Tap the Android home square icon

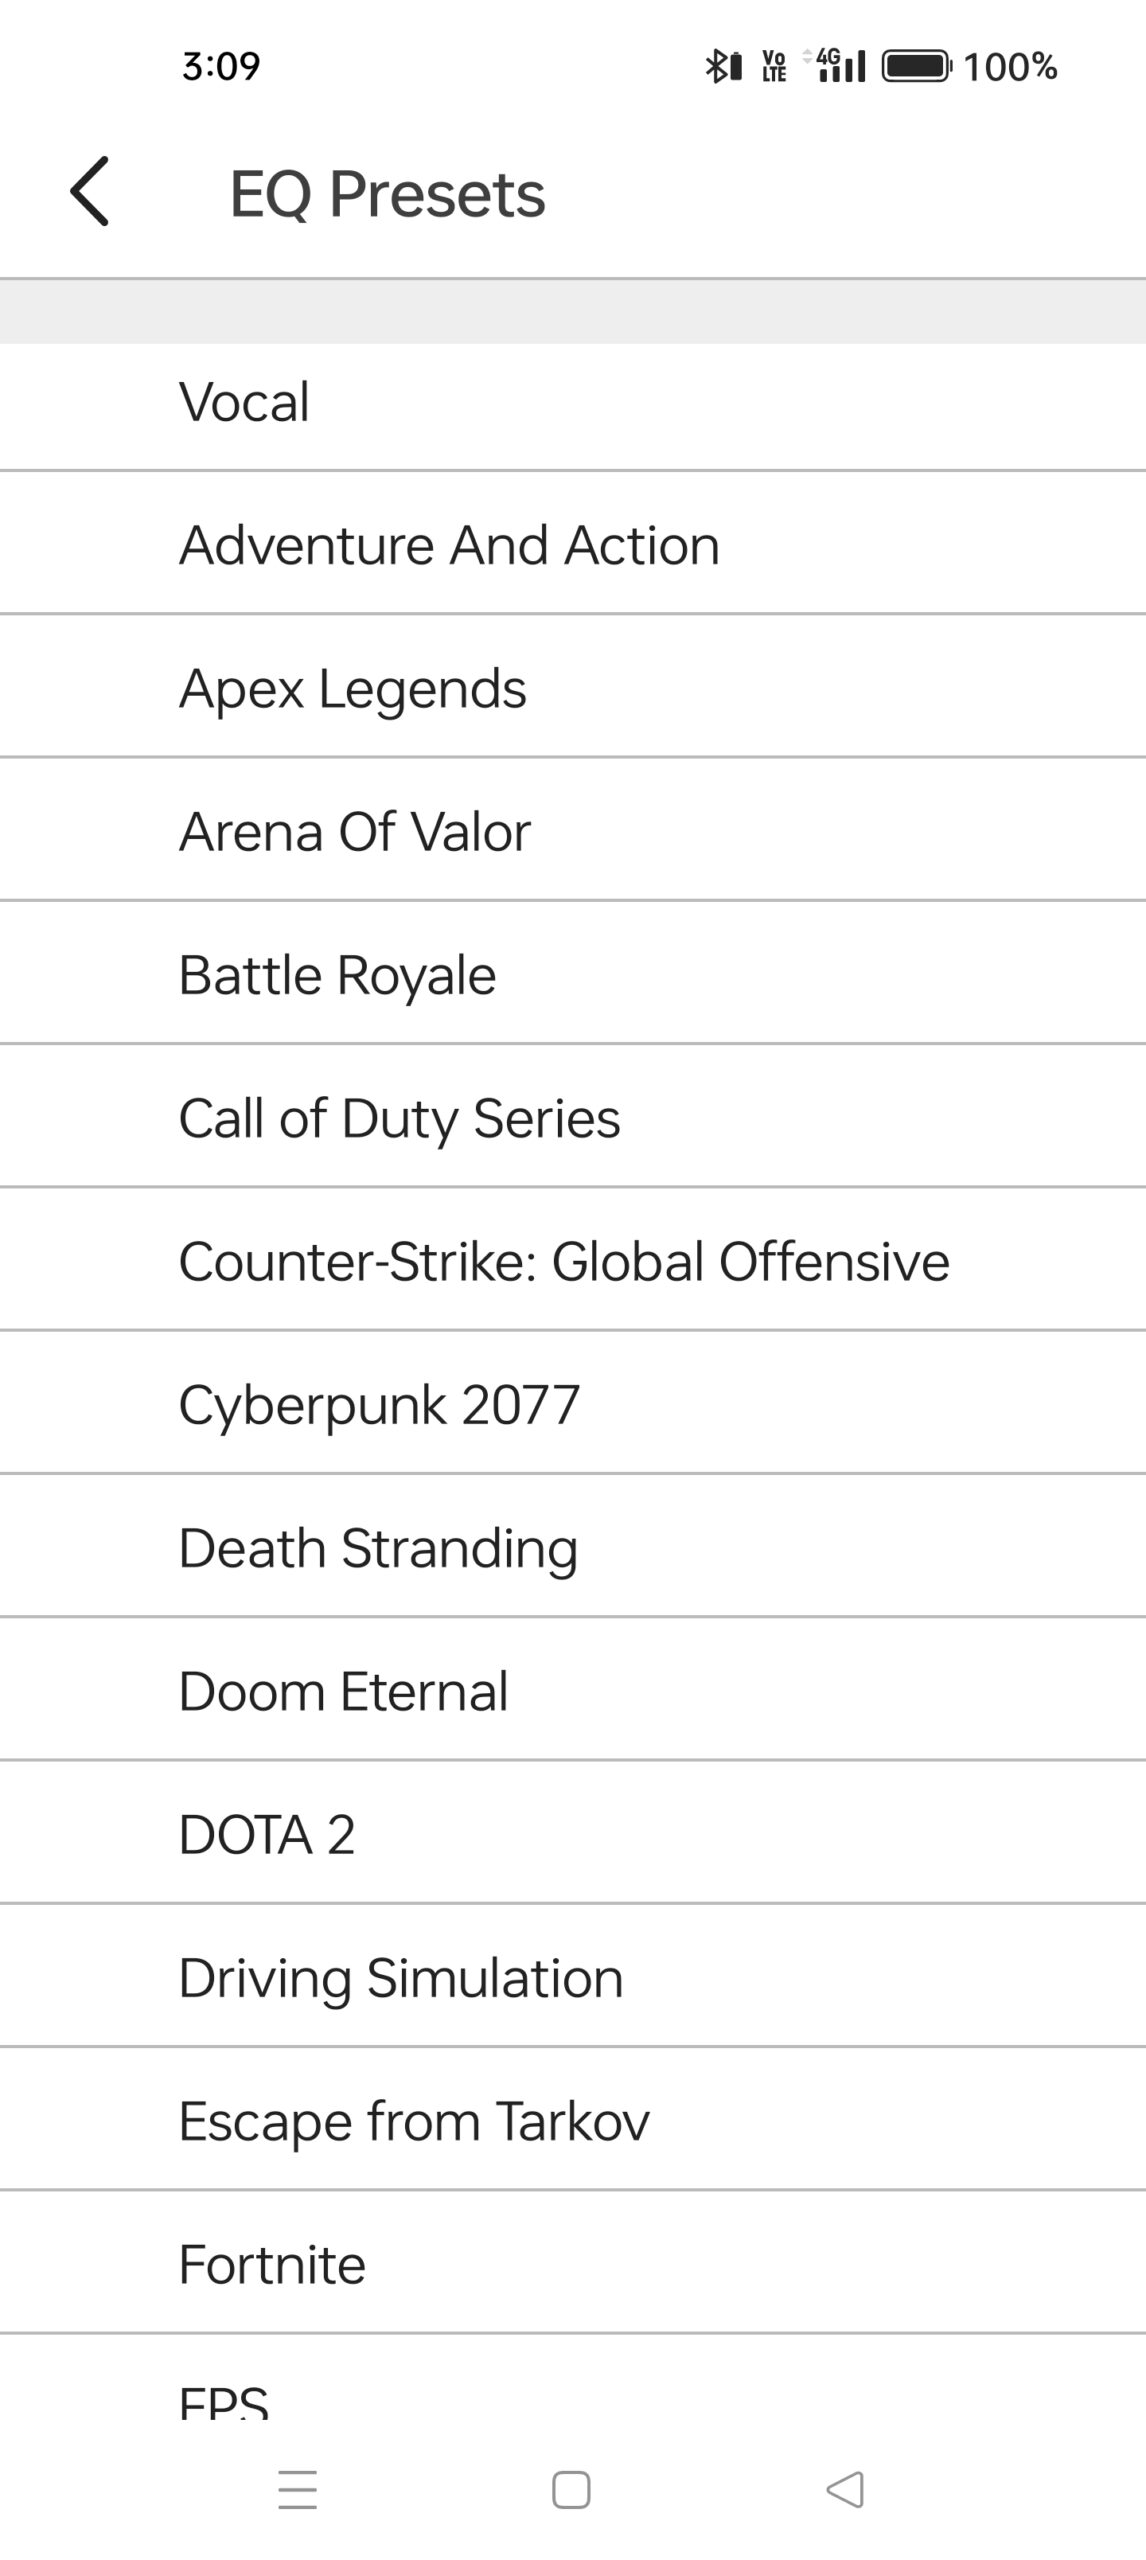tap(571, 2489)
